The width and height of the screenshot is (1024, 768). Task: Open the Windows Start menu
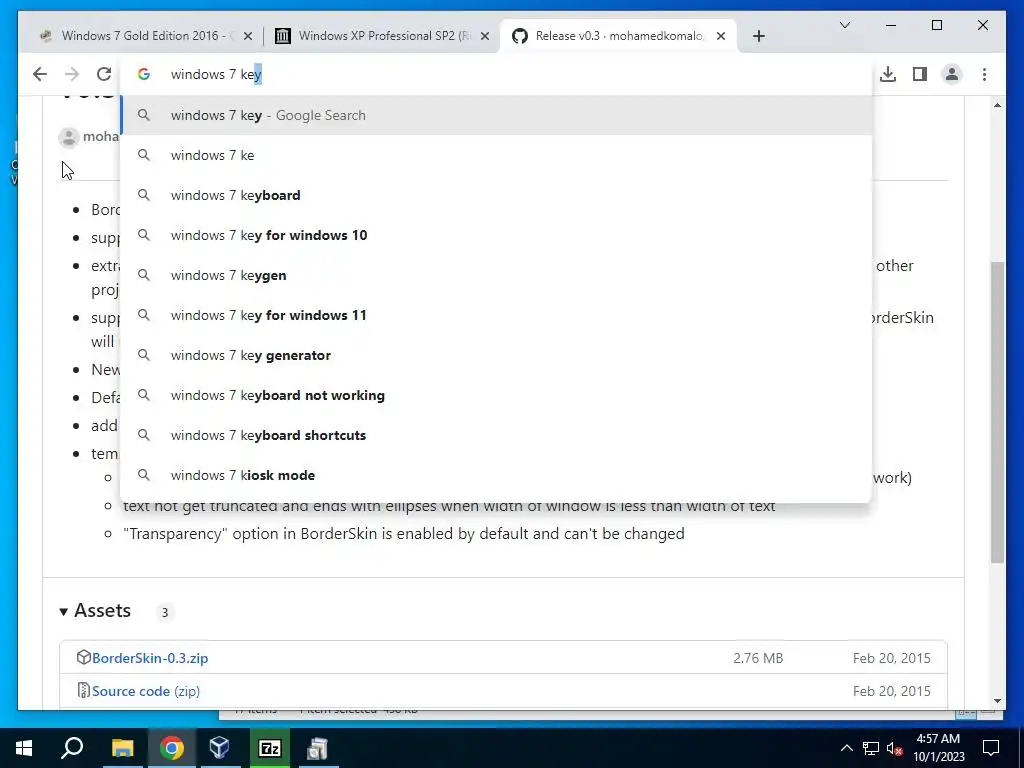pos(24,748)
